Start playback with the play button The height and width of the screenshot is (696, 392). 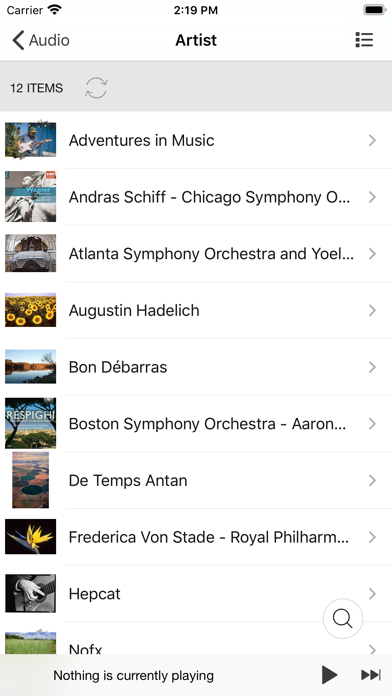(329, 675)
